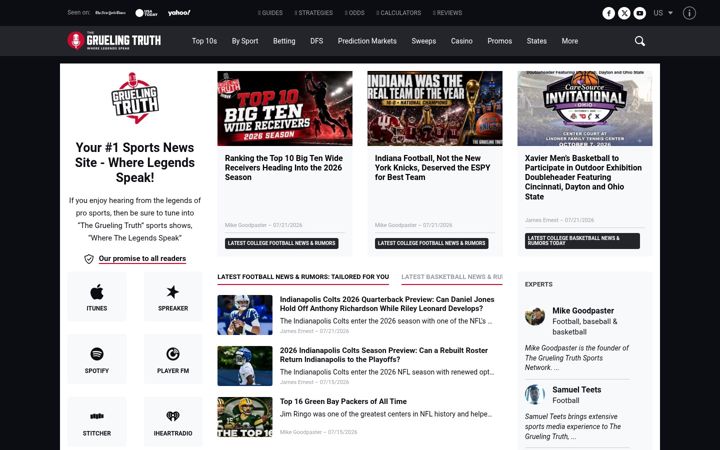Open 2026 Colts Season Preview headline

(384, 355)
